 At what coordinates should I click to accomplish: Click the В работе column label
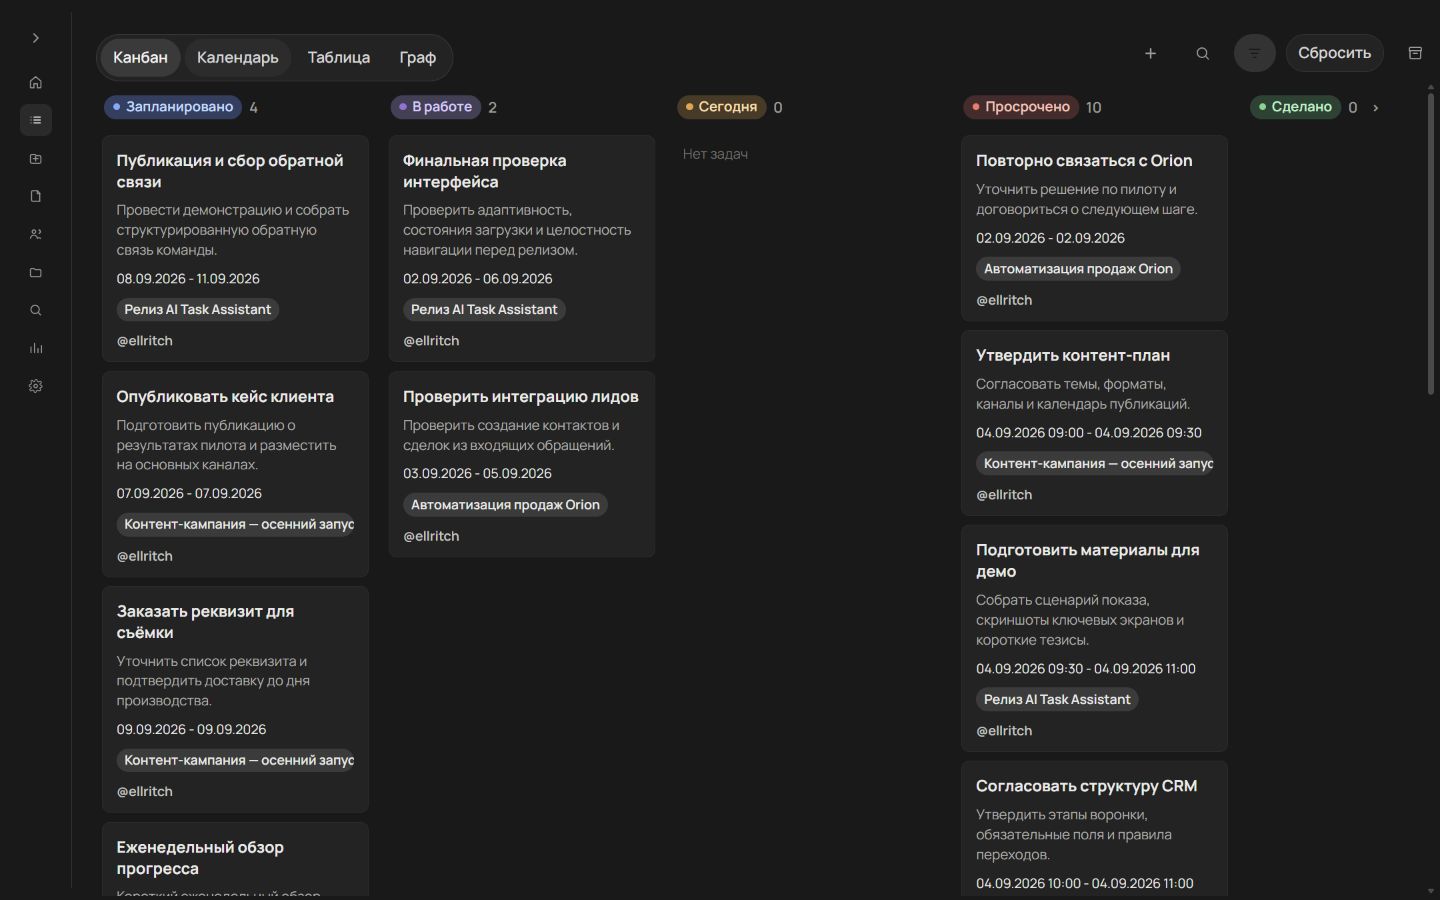[436, 107]
